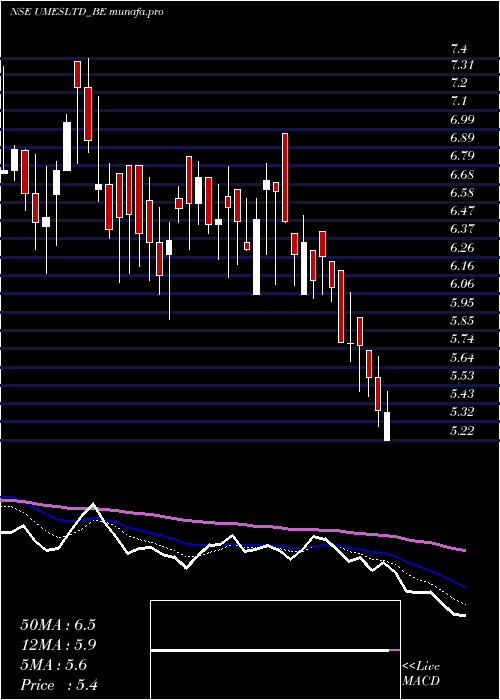500x700 pixels.
Task: Click the long red candle topping at 6.89
Action: [x=284, y=177]
